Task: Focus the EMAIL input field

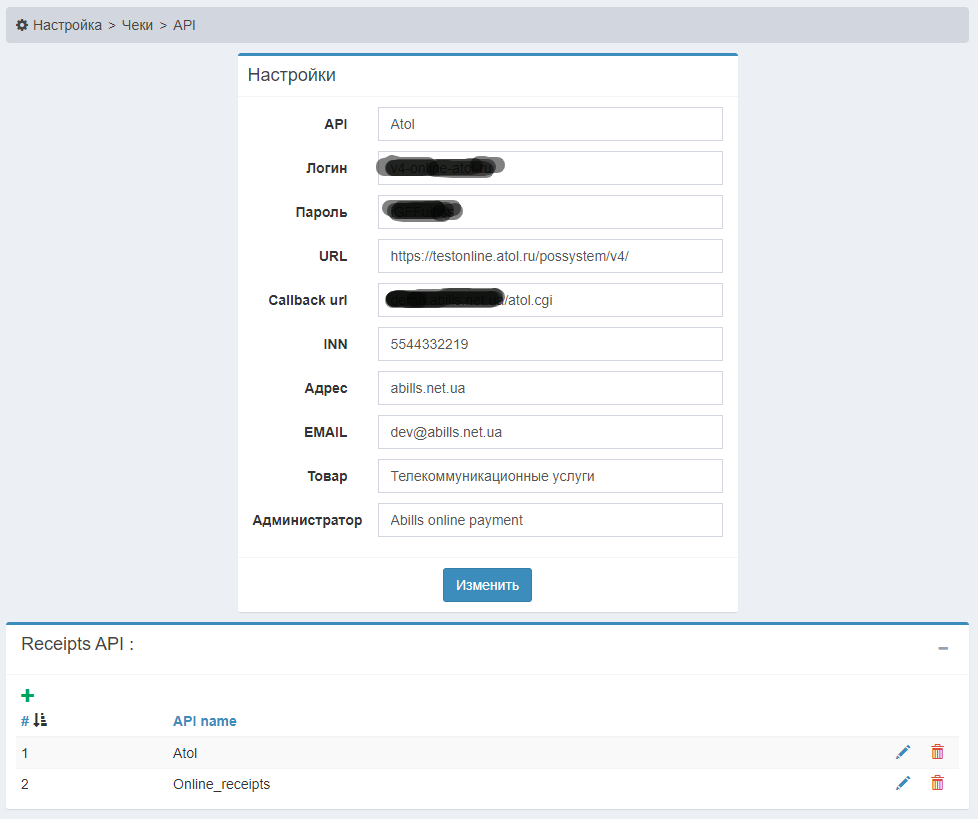Action: [x=550, y=432]
